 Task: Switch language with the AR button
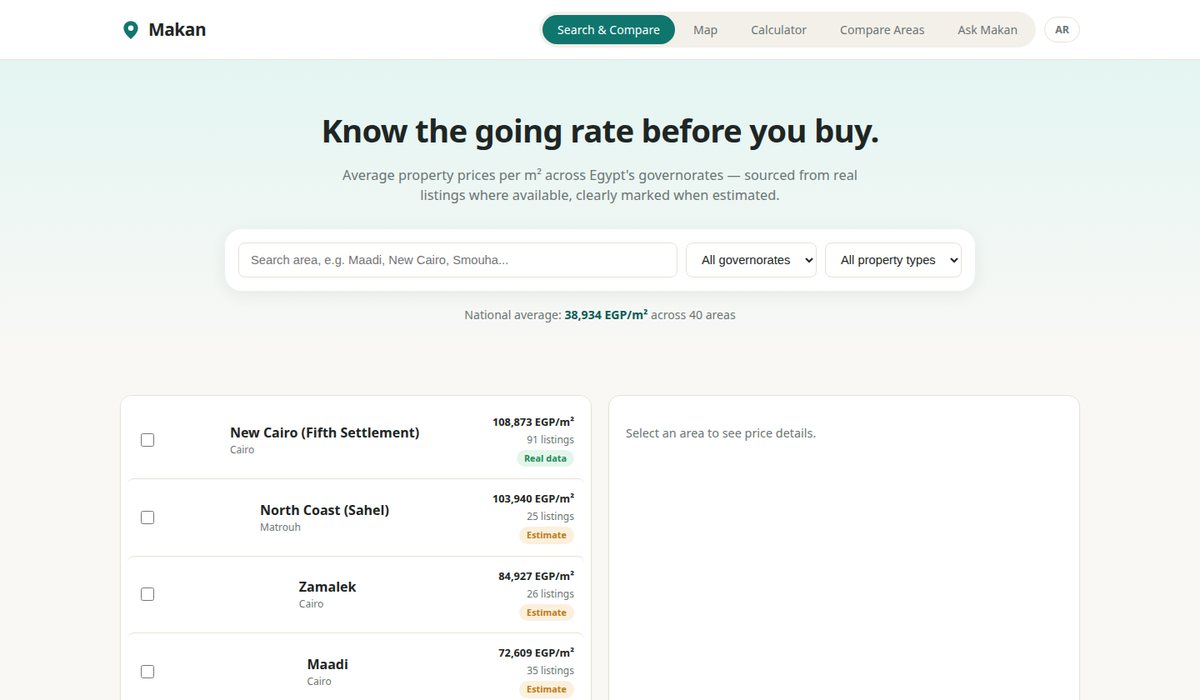1062,30
